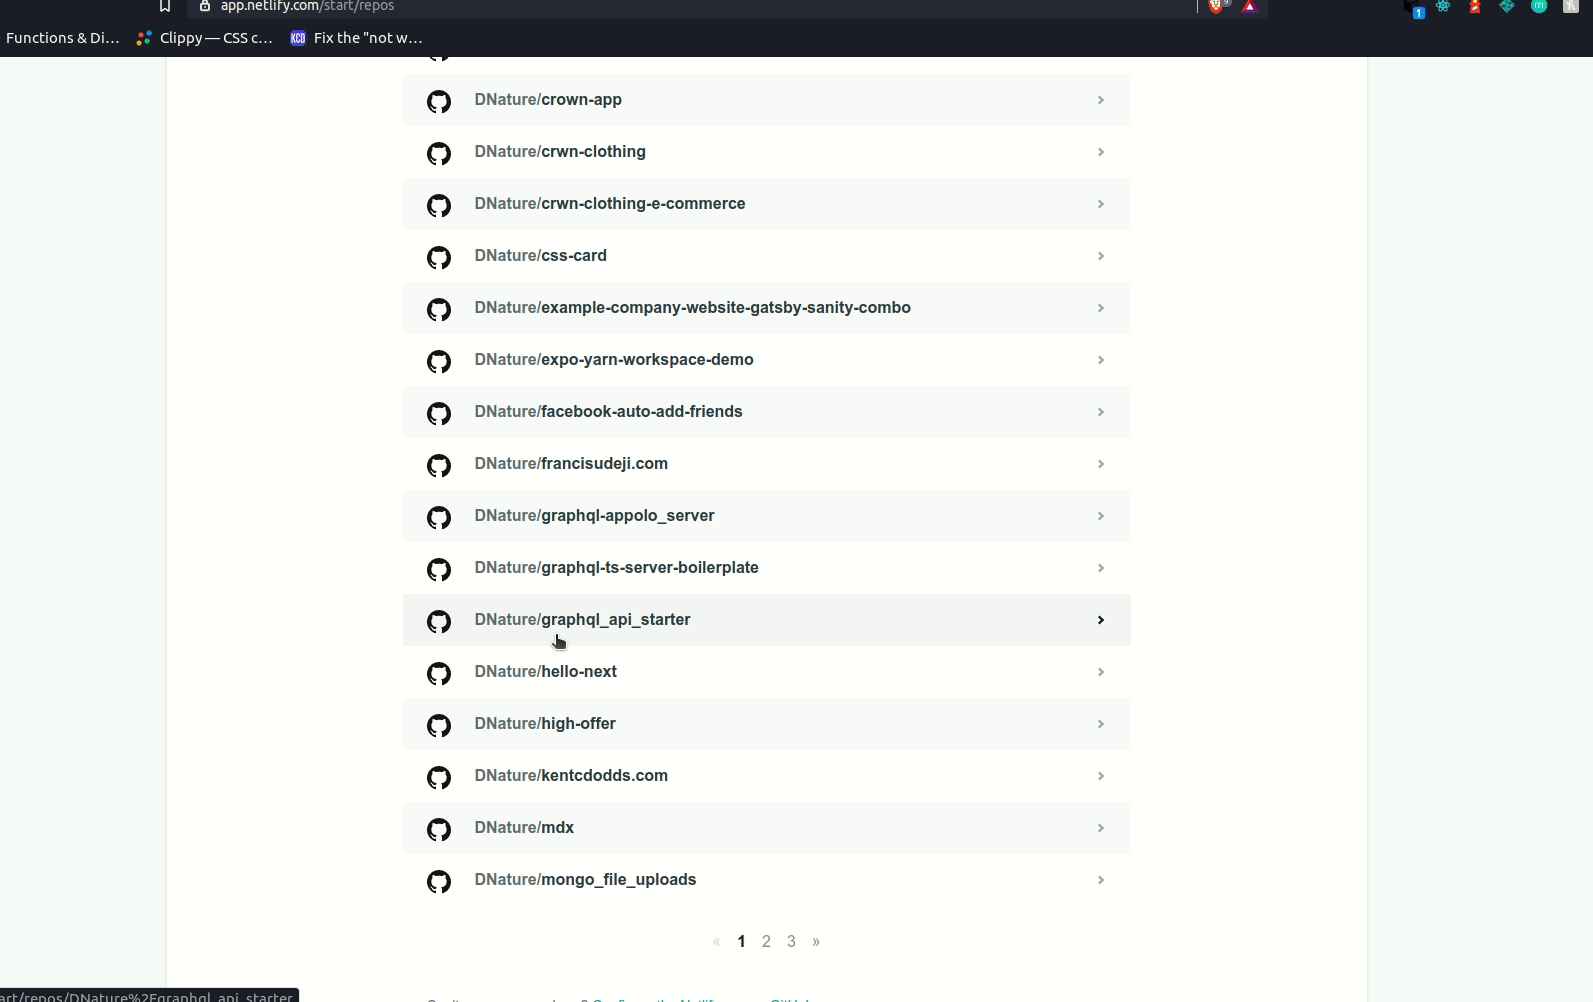Image resolution: width=1593 pixels, height=1002 pixels.
Task: Click GitHub icon beside example-company-website-gatsby-sanity-combo
Action: tap(439, 309)
